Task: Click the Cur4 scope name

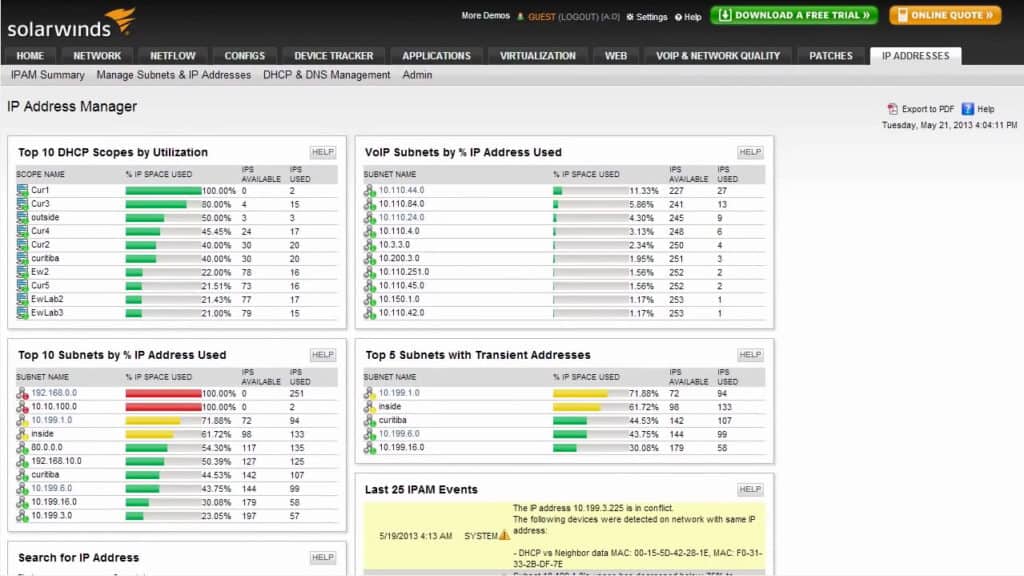Action: coord(40,231)
